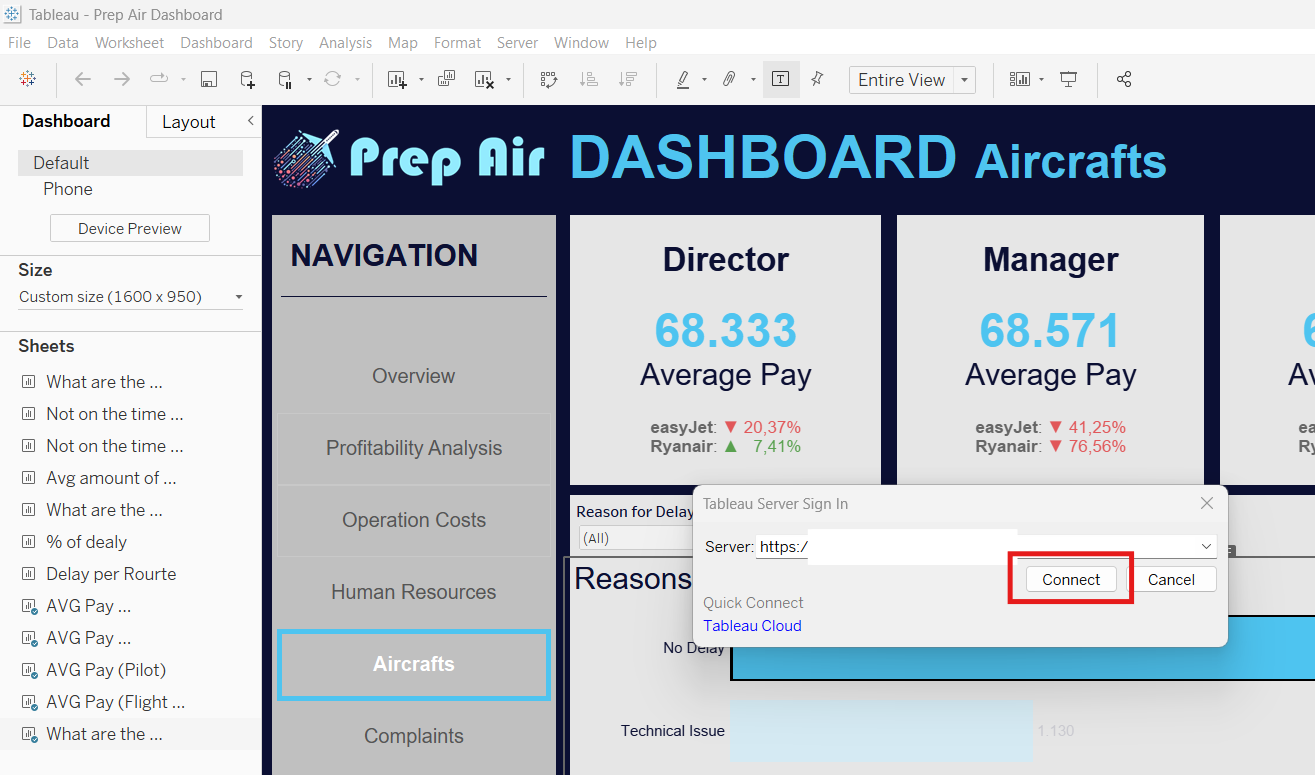1315x775 pixels.
Task: Open the Format menu
Action: coord(457,43)
